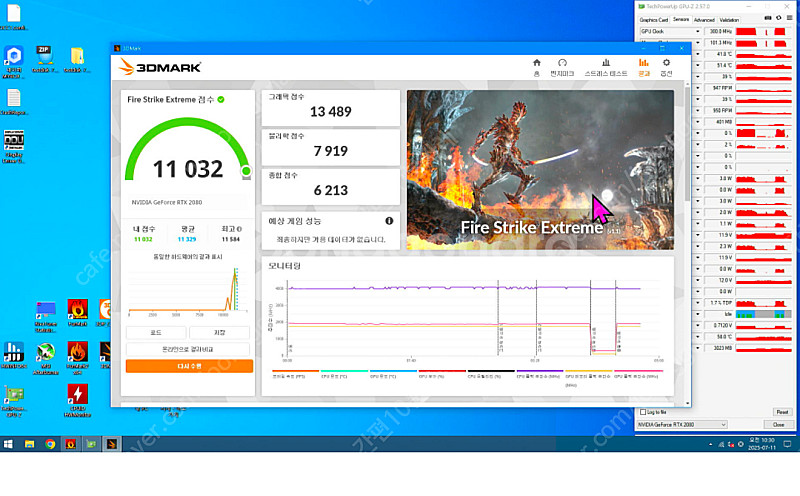
Task: Switch to the Graphics Card tab in GPU-Z
Action: point(654,20)
